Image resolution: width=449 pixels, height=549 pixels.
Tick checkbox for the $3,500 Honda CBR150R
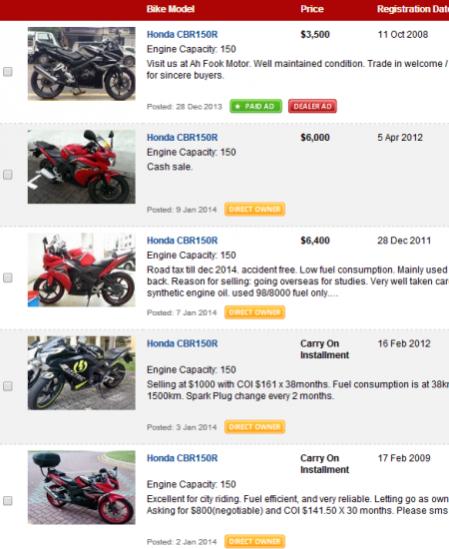[8, 72]
